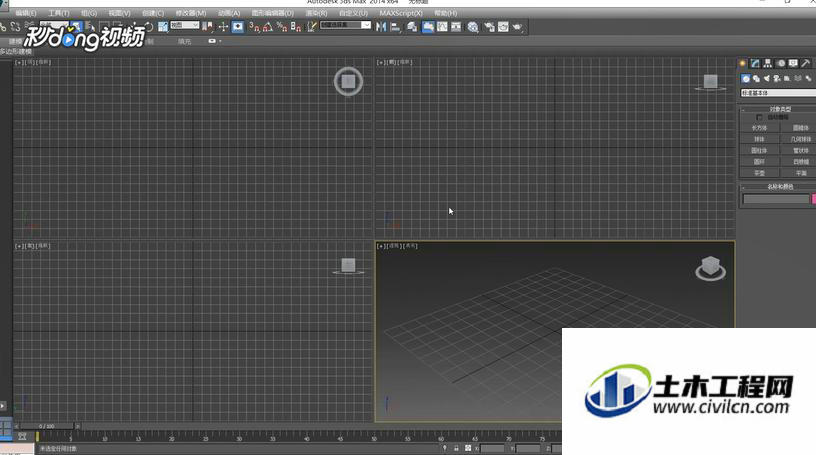
Task: Collapse the 对象类型 rollout
Action: pos(779,109)
